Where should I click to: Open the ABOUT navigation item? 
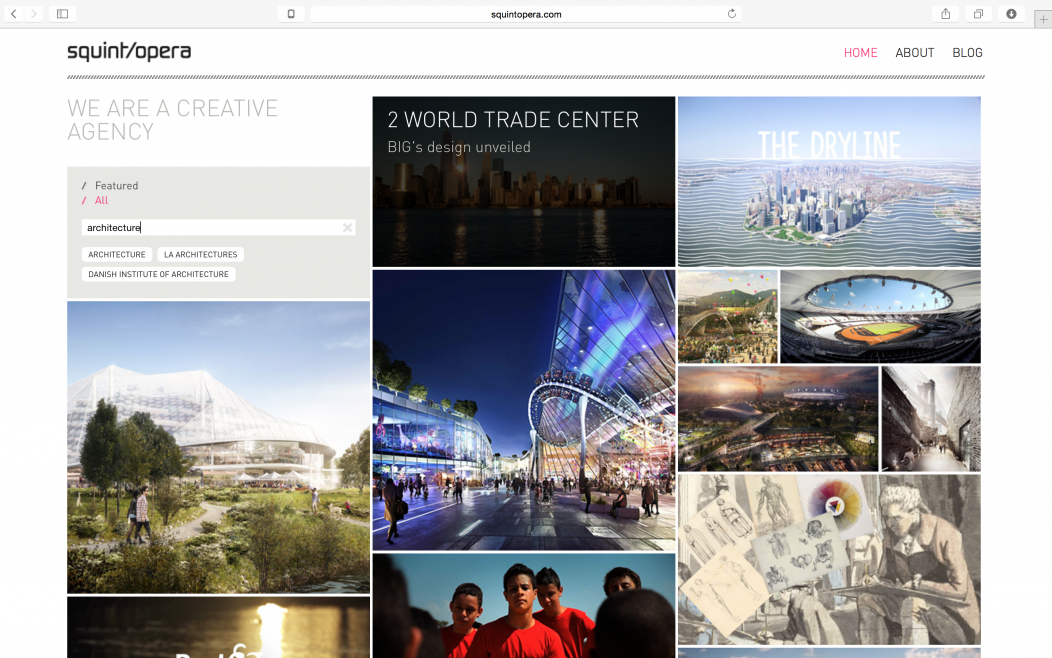coord(914,52)
